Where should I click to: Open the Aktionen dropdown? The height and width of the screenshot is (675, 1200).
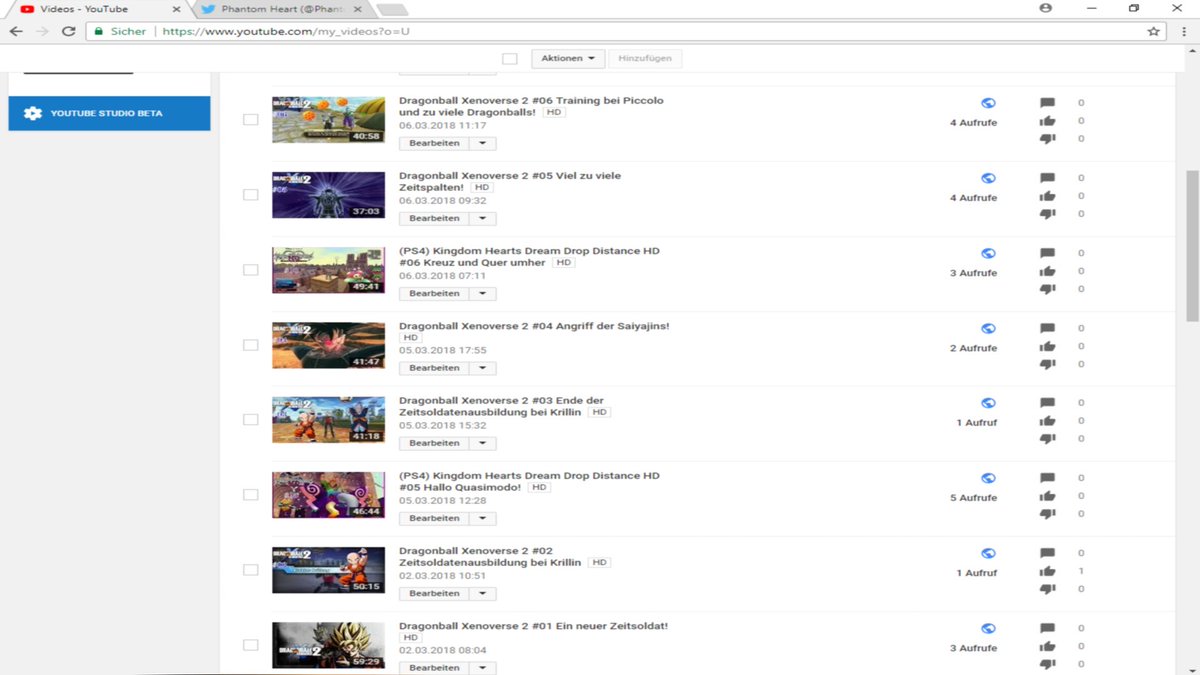tap(567, 59)
